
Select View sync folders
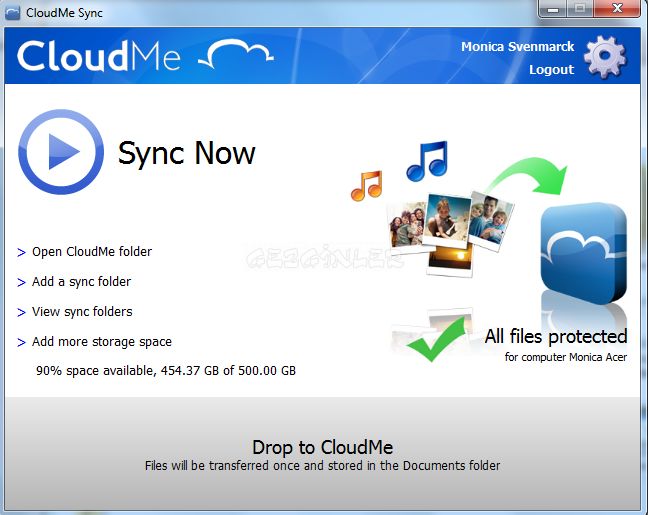click(82, 312)
